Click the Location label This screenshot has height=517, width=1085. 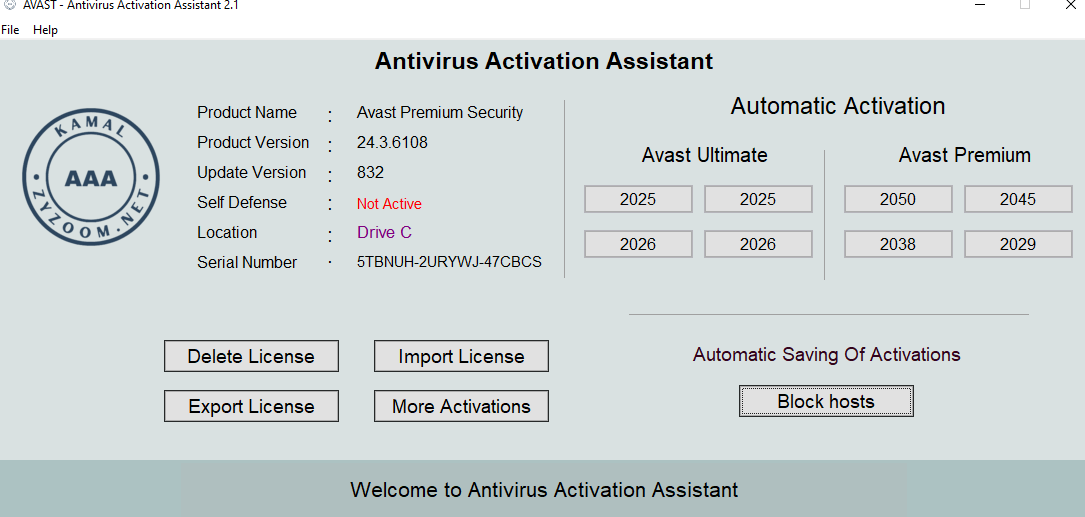point(227,233)
